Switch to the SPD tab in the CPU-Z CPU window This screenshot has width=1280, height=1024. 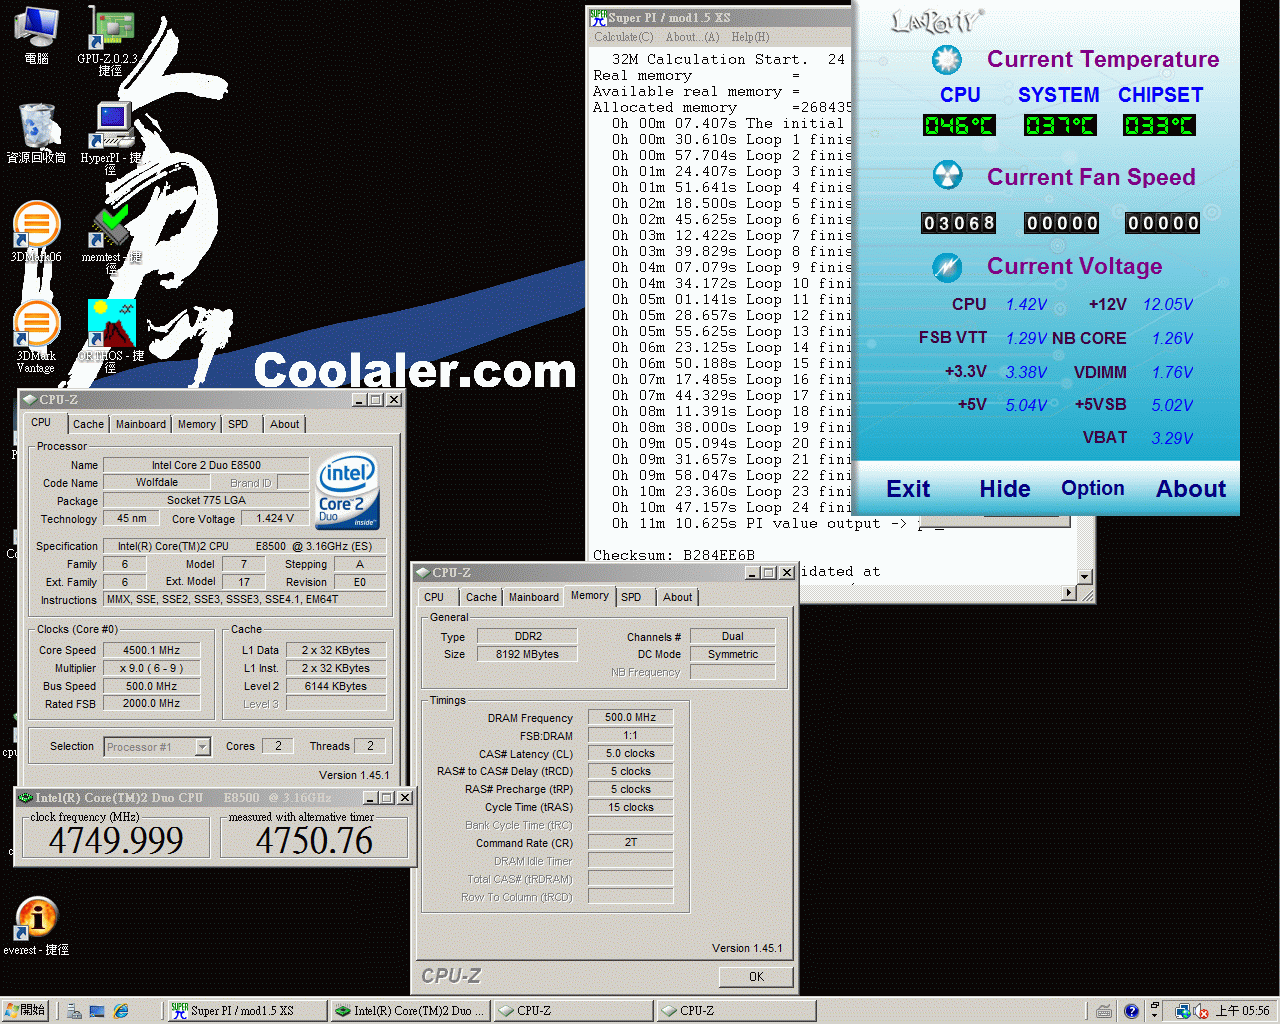click(x=238, y=424)
